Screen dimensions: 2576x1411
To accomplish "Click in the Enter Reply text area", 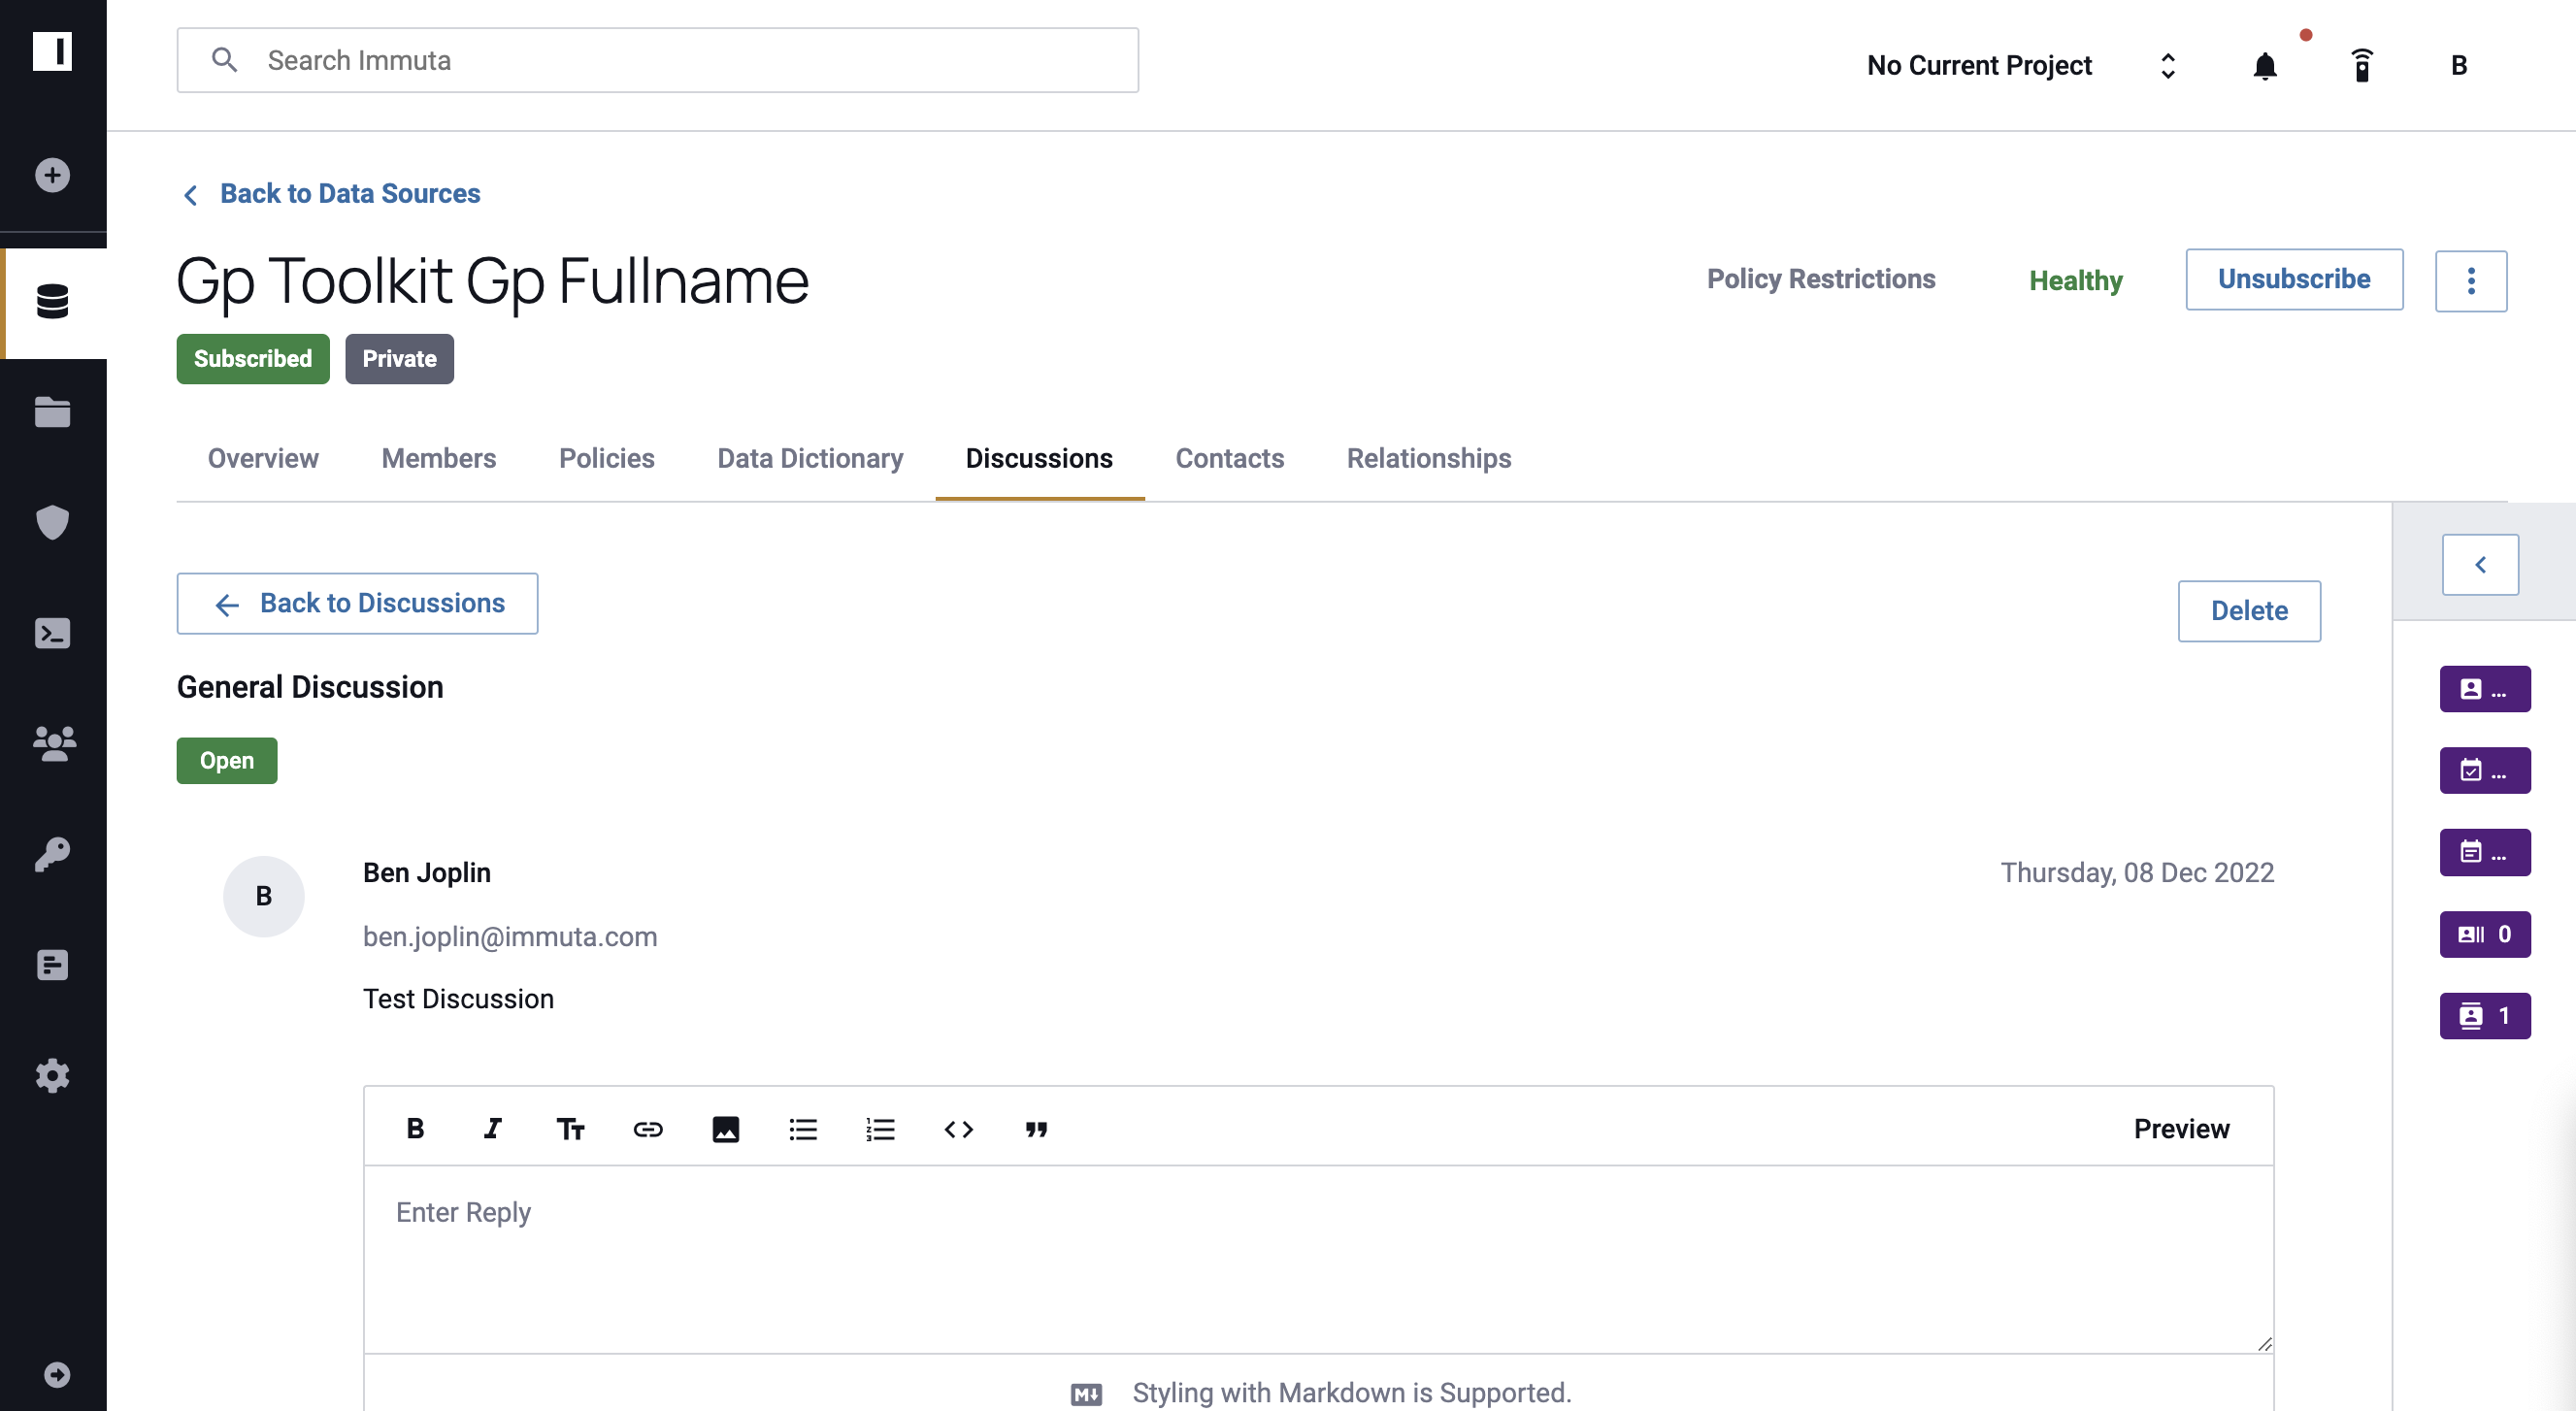I will click(x=1318, y=1259).
